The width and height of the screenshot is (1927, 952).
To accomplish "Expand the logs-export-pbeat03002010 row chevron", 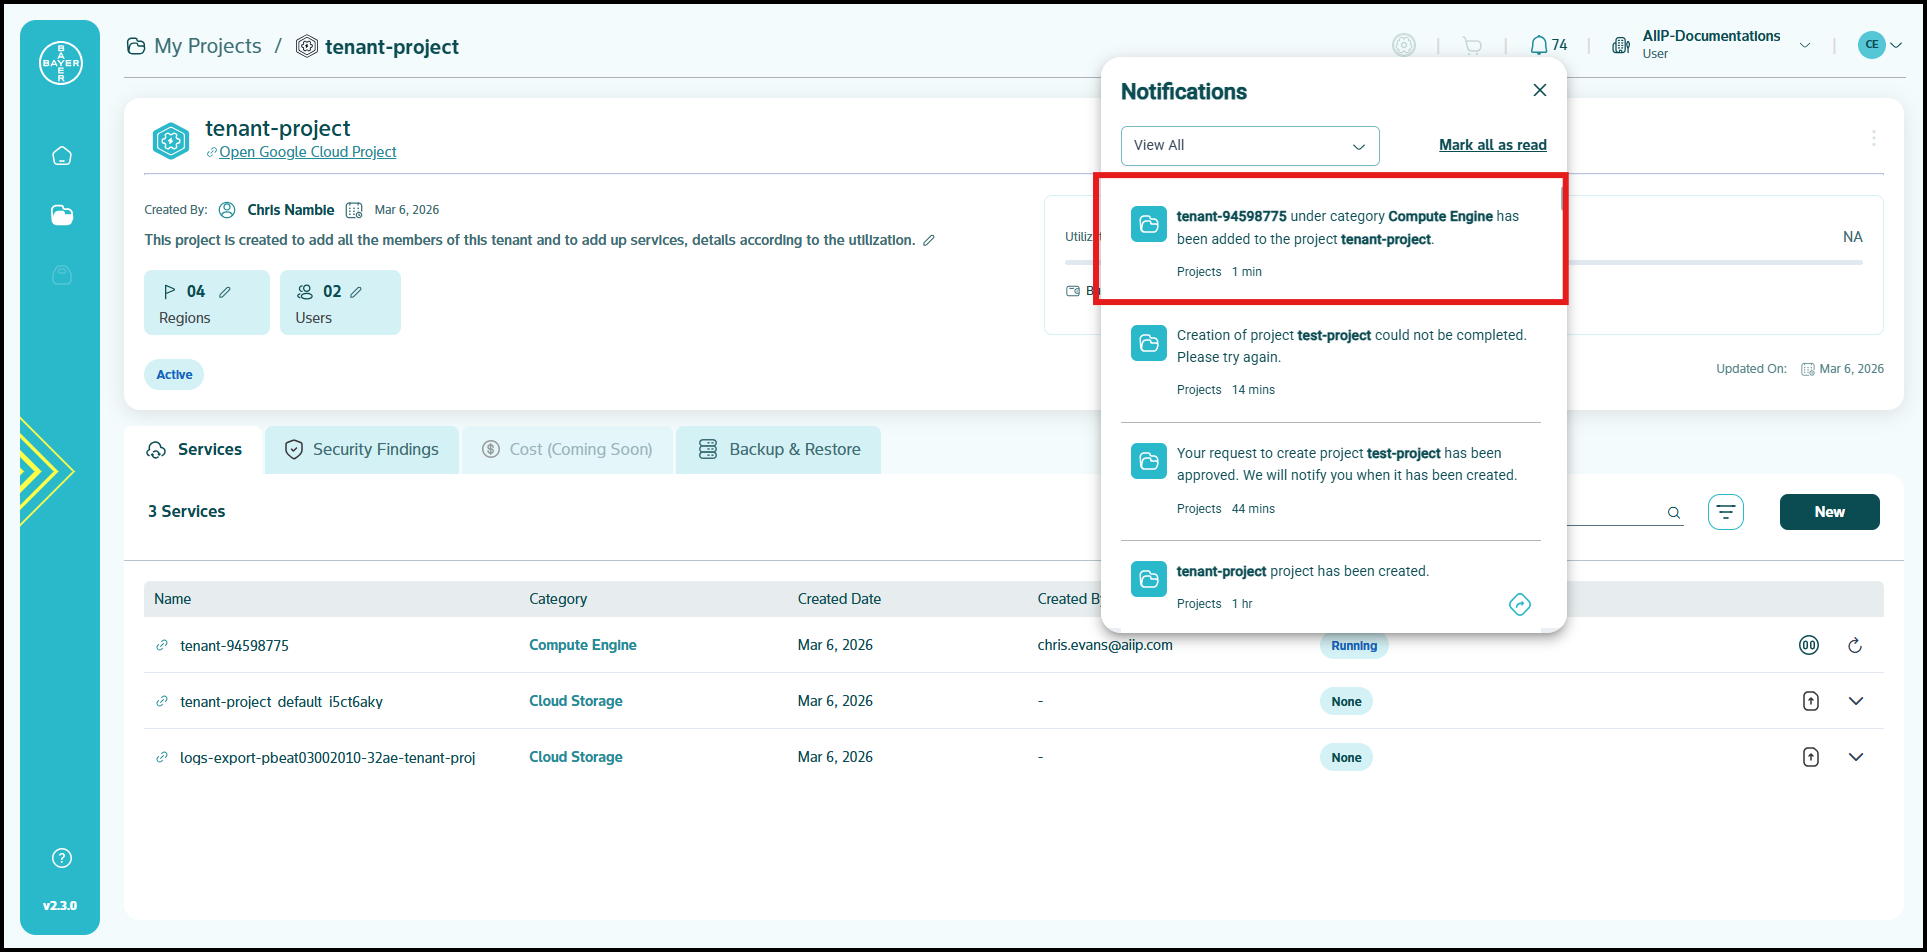I will point(1856,757).
